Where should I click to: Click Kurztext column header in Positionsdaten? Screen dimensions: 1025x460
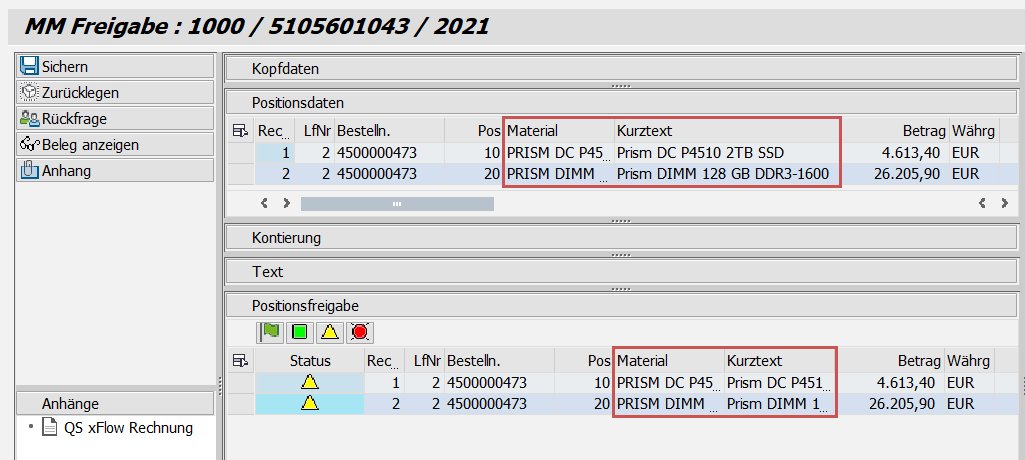pos(727,131)
